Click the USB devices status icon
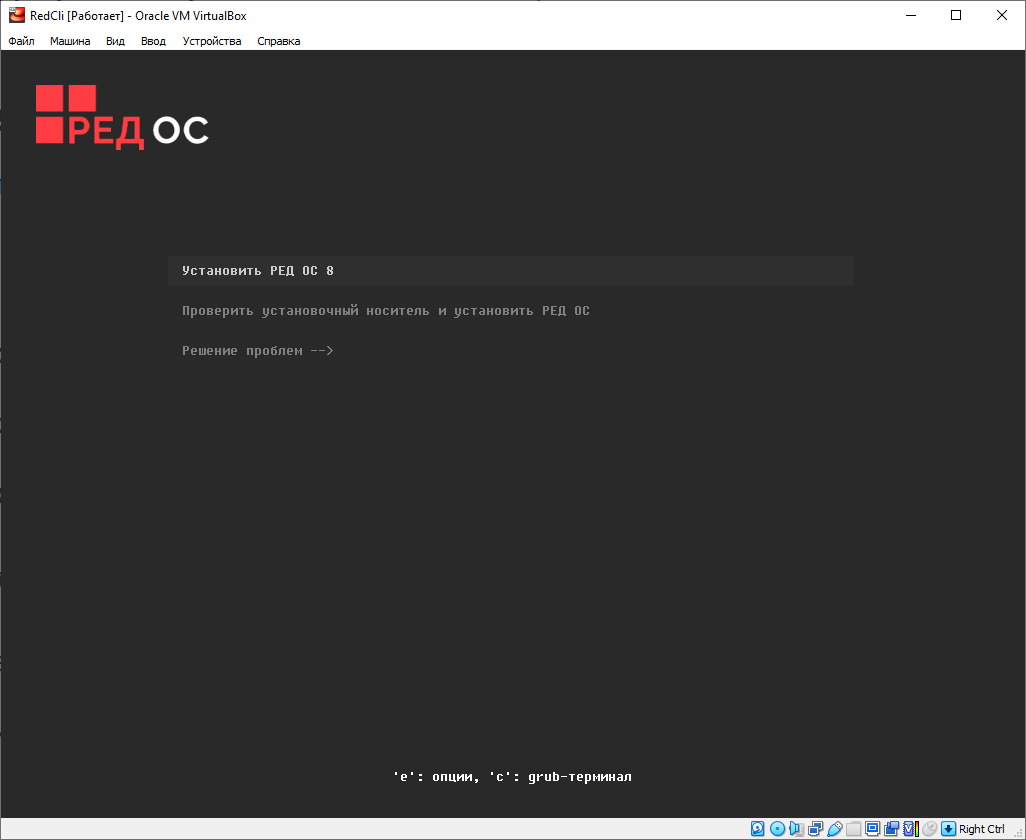1026x840 pixels. (x=835, y=829)
